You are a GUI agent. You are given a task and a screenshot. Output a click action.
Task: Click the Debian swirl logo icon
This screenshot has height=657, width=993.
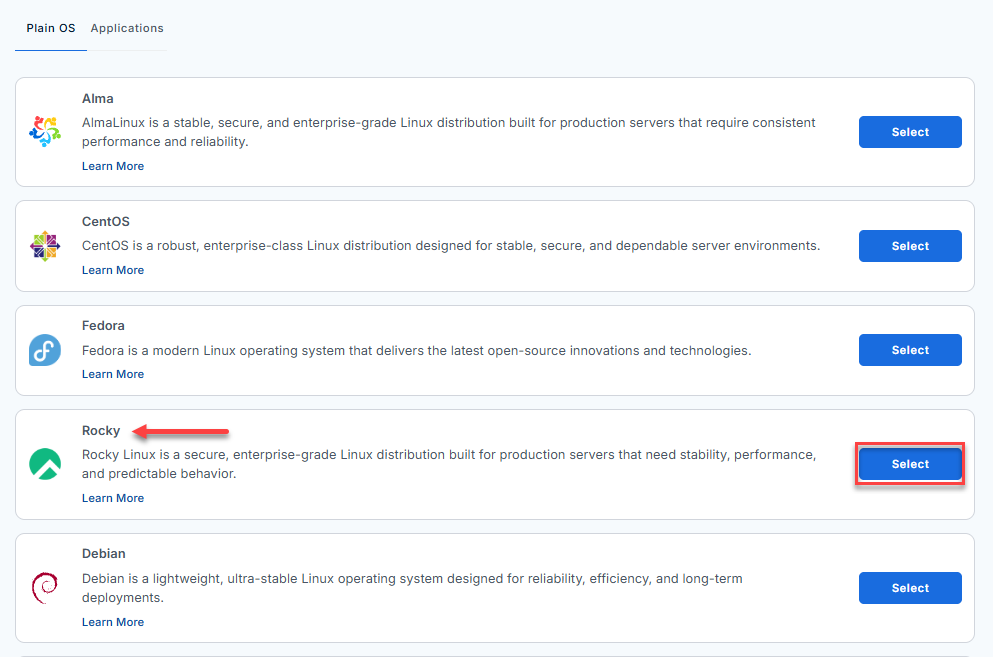pyautogui.click(x=45, y=588)
